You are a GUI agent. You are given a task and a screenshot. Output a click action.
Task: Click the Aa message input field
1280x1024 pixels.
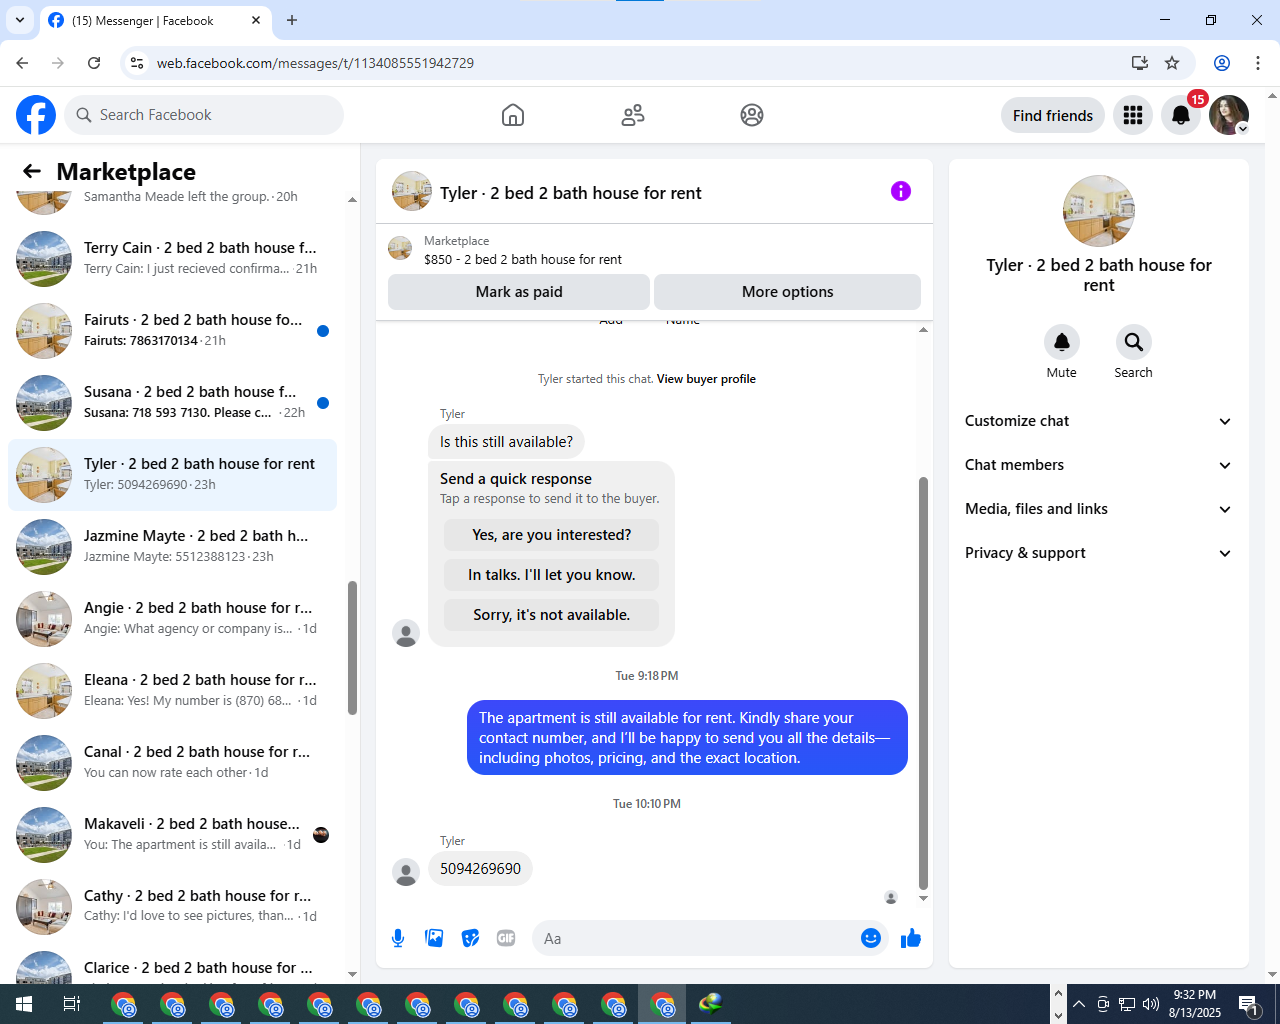click(696, 938)
